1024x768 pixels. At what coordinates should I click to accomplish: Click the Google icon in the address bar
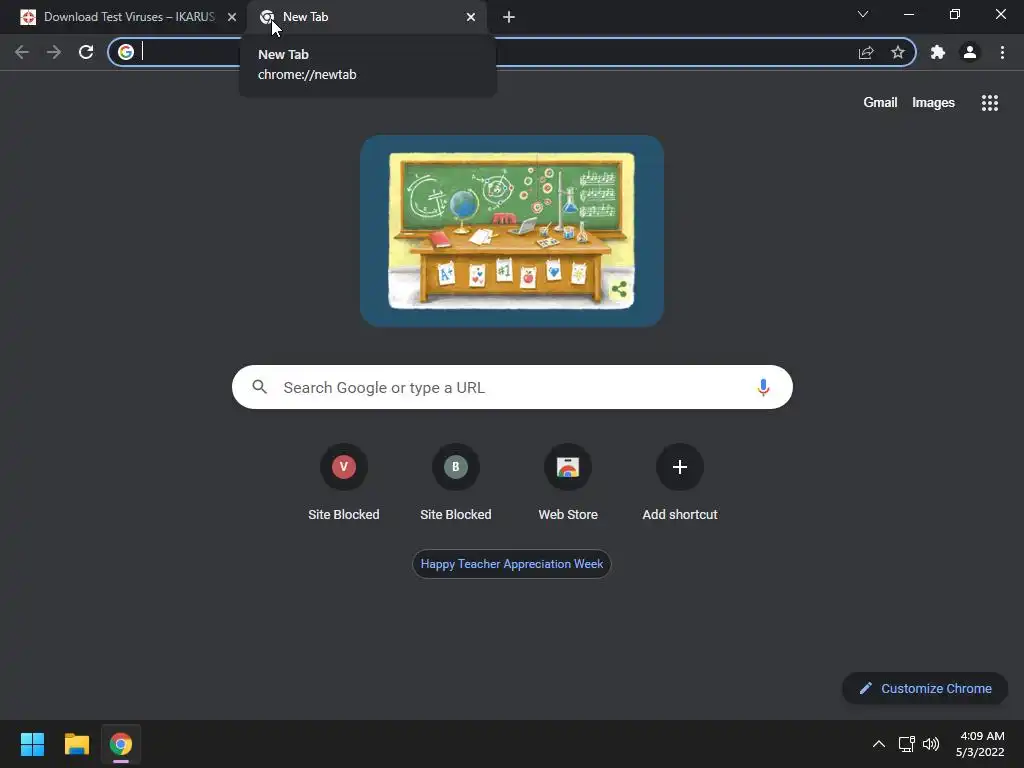[126, 52]
